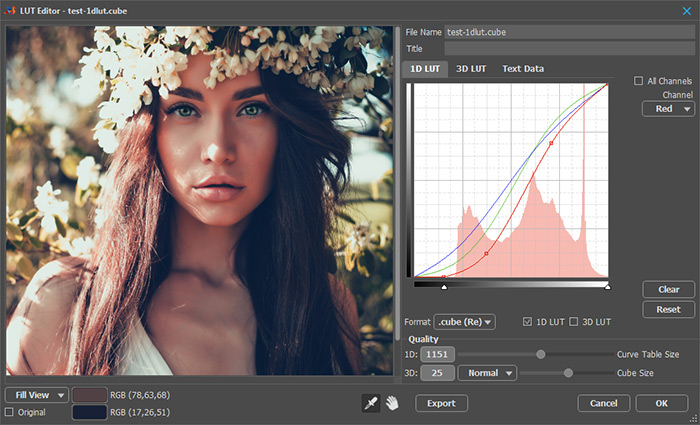
Task: Click the white point marker under the curve
Action: click(607, 287)
